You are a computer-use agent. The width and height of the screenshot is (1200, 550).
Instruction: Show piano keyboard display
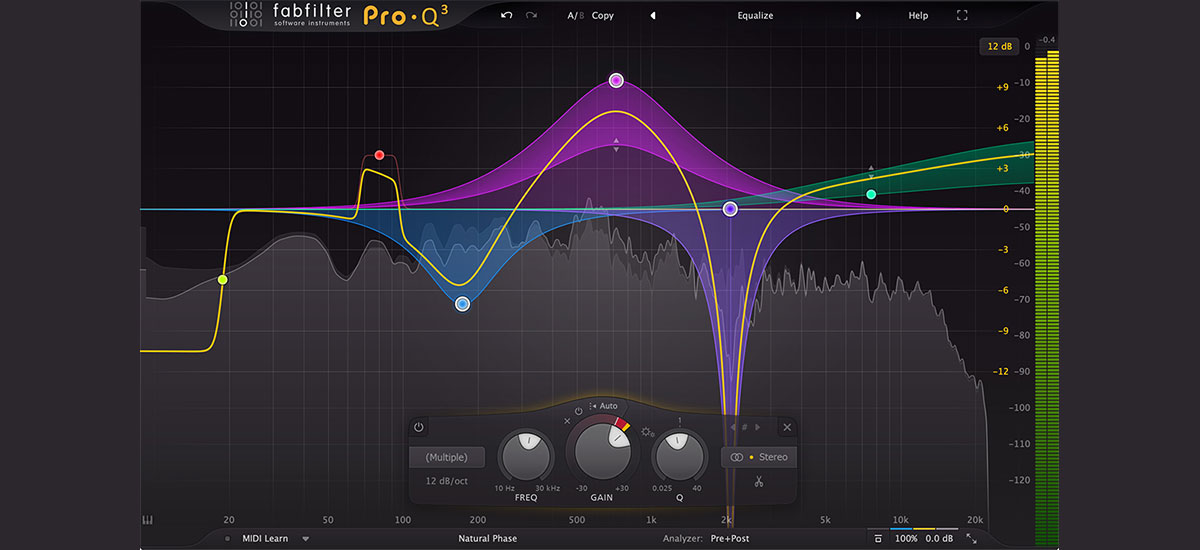click(148, 520)
